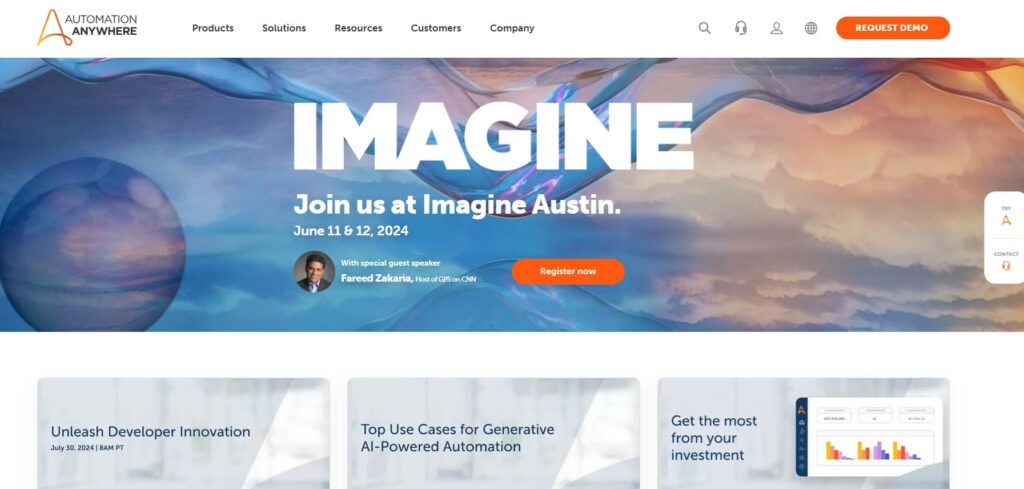Open the Unleash Developer Innovation card
The width and height of the screenshot is (1024, 489).
[184, 434]
